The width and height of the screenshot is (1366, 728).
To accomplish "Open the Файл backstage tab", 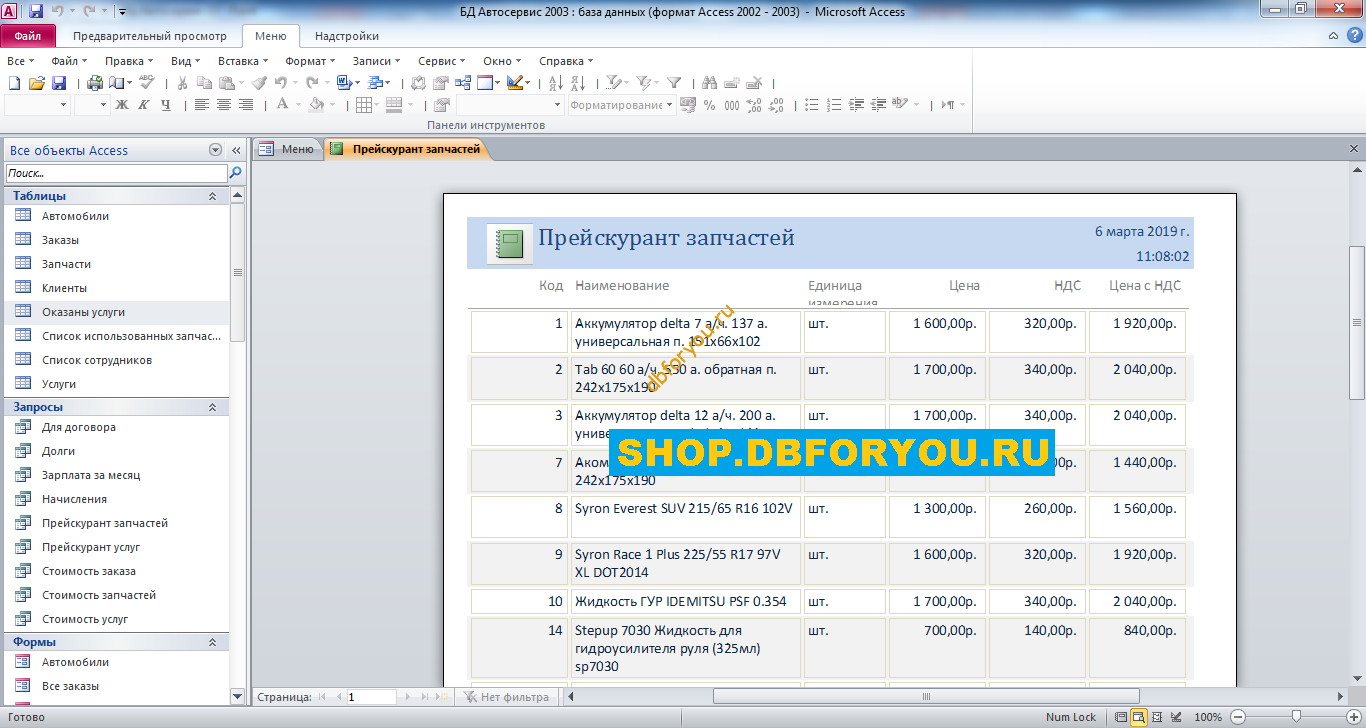I will [28, 36].
